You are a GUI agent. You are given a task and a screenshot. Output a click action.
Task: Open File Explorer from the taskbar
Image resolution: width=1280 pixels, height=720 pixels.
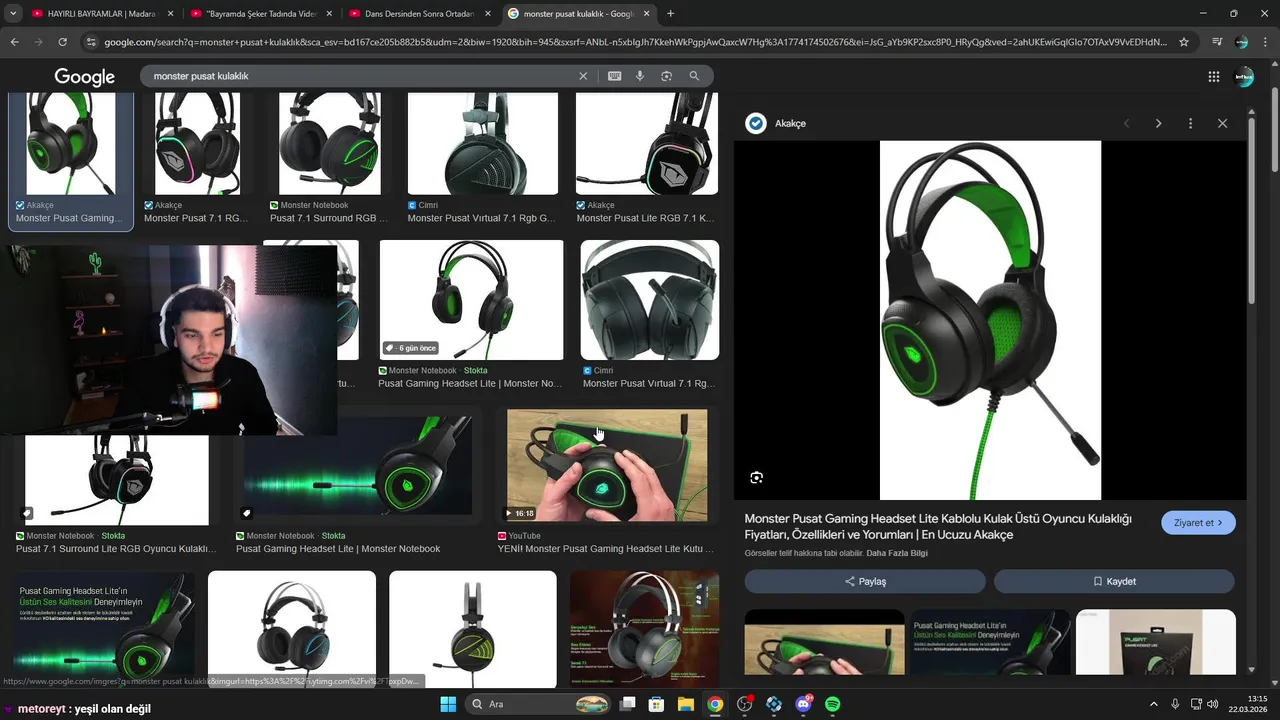686,704
